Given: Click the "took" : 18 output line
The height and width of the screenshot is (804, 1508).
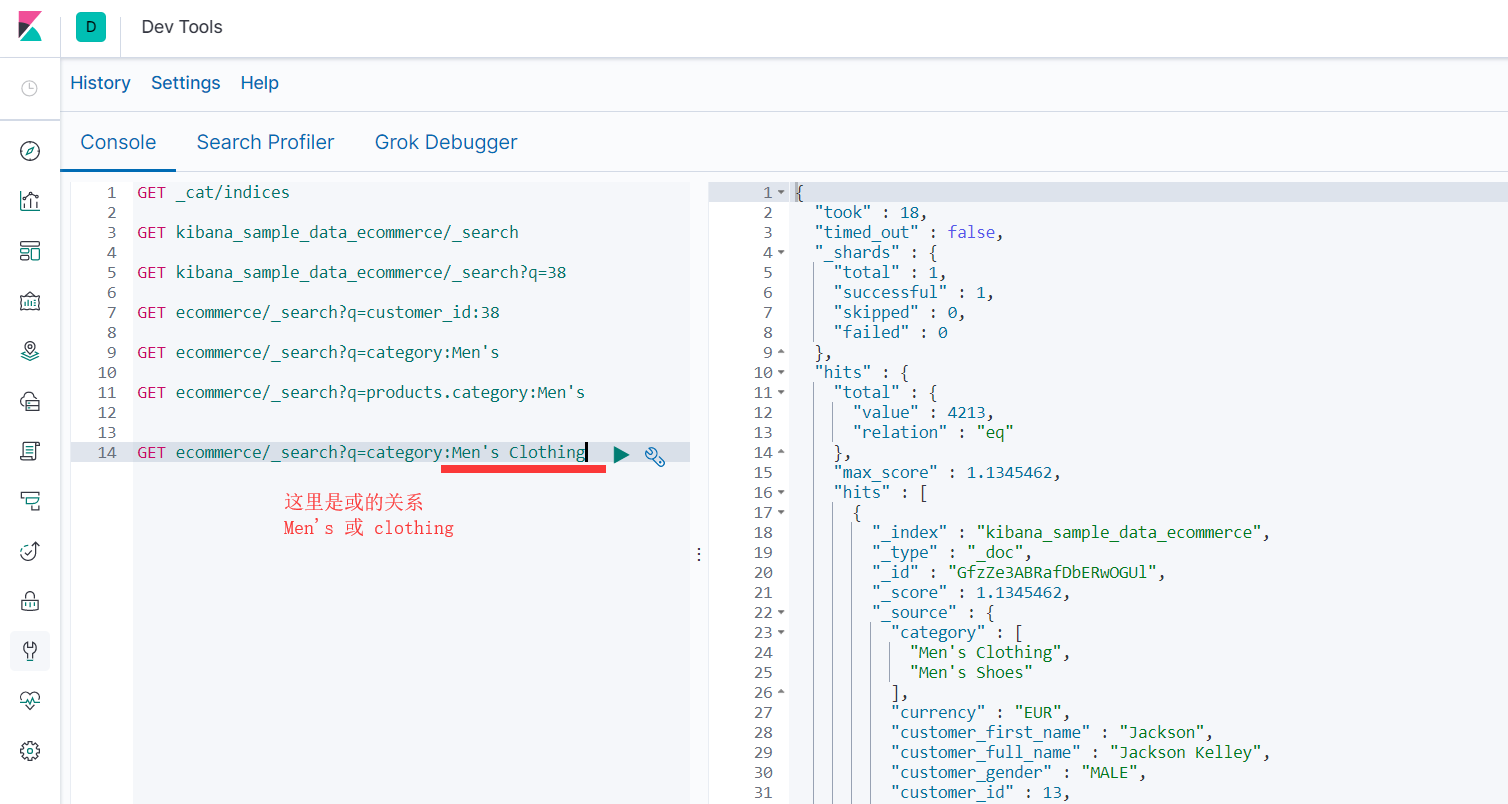Looking at the screenshot, I should 871,212.
